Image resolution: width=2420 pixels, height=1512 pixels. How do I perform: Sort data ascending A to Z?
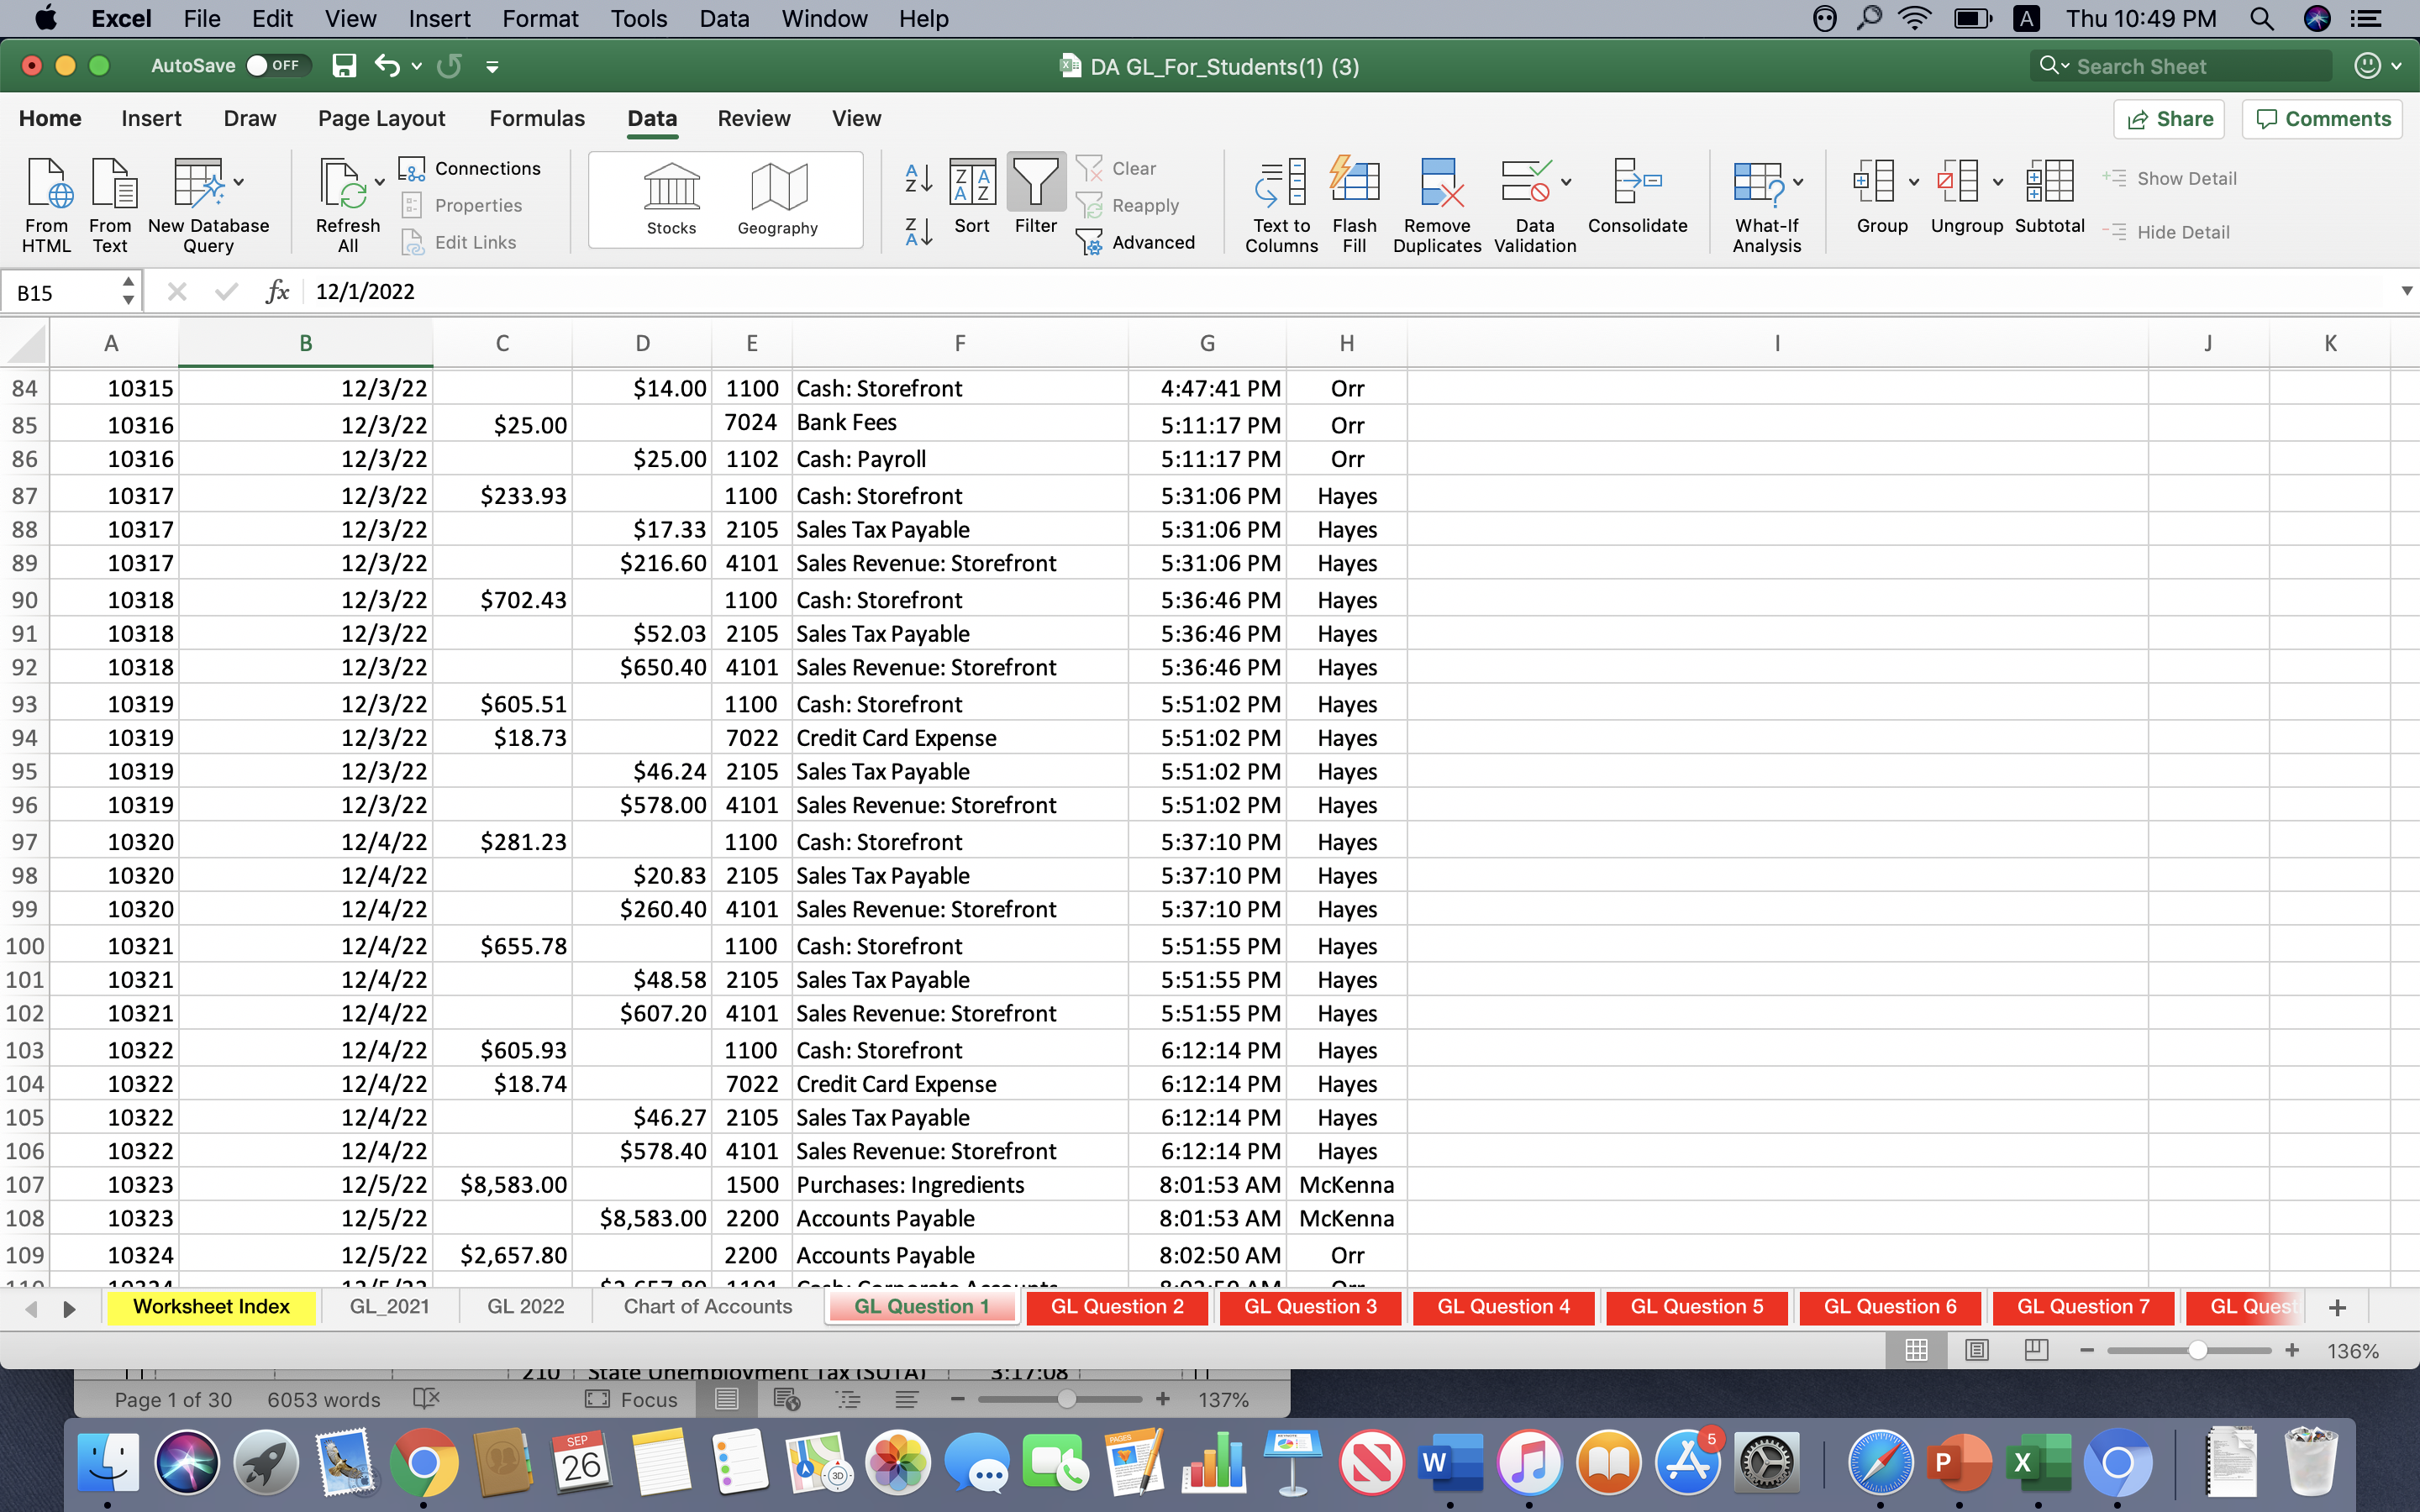point(917,180)
